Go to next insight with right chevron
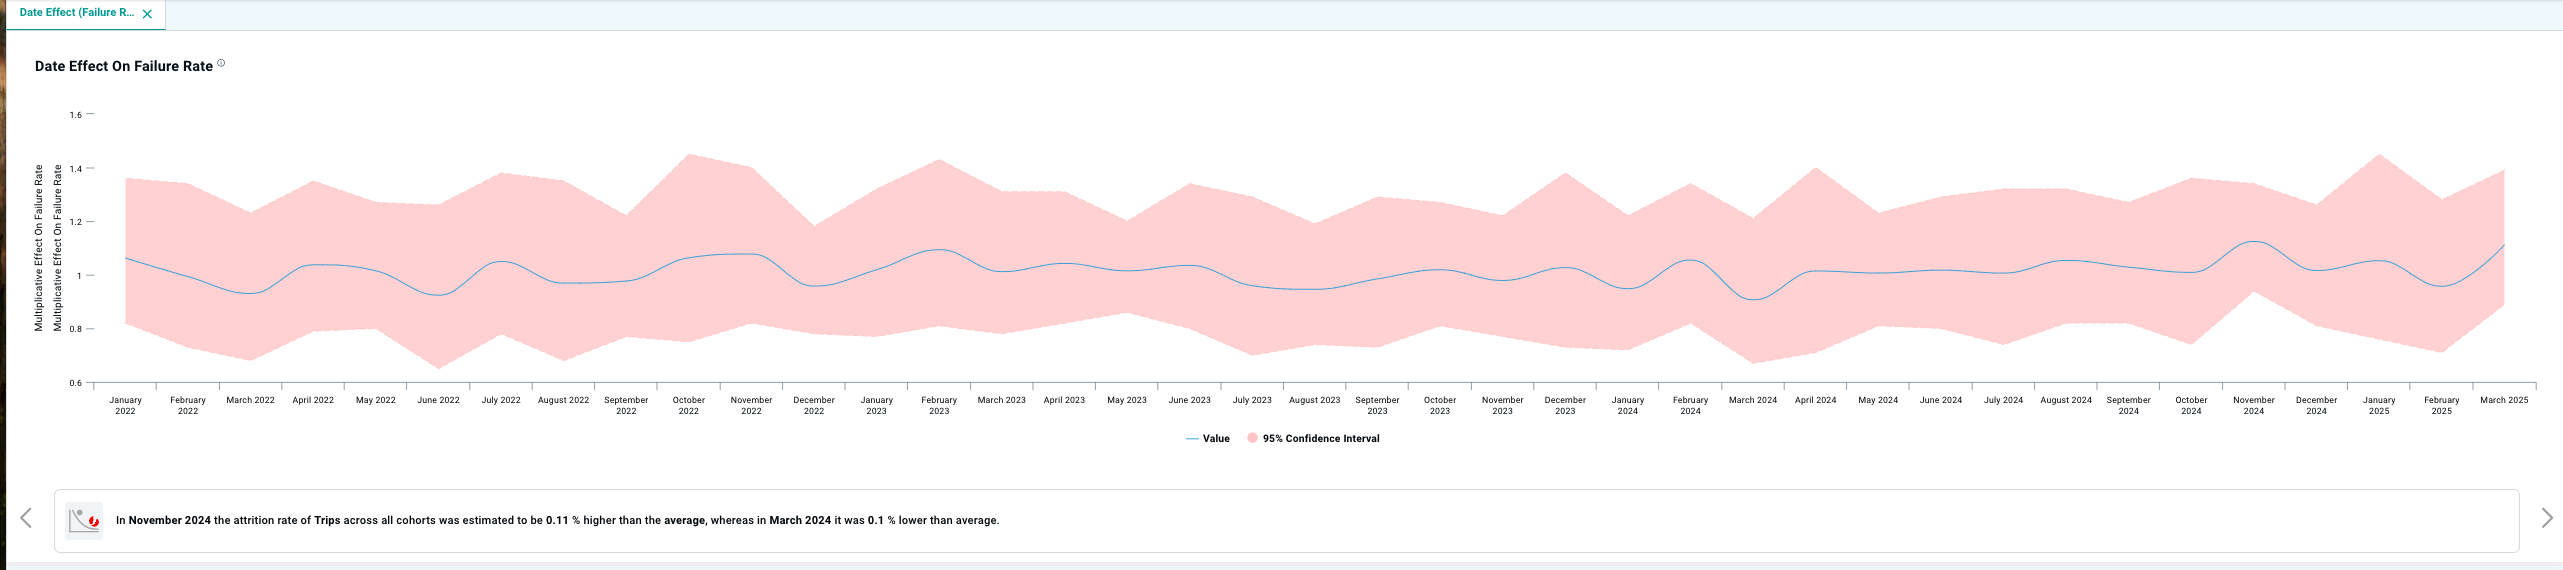Image resolution: width=2563 pixels, height=570 pixels. click(2546, 518)
